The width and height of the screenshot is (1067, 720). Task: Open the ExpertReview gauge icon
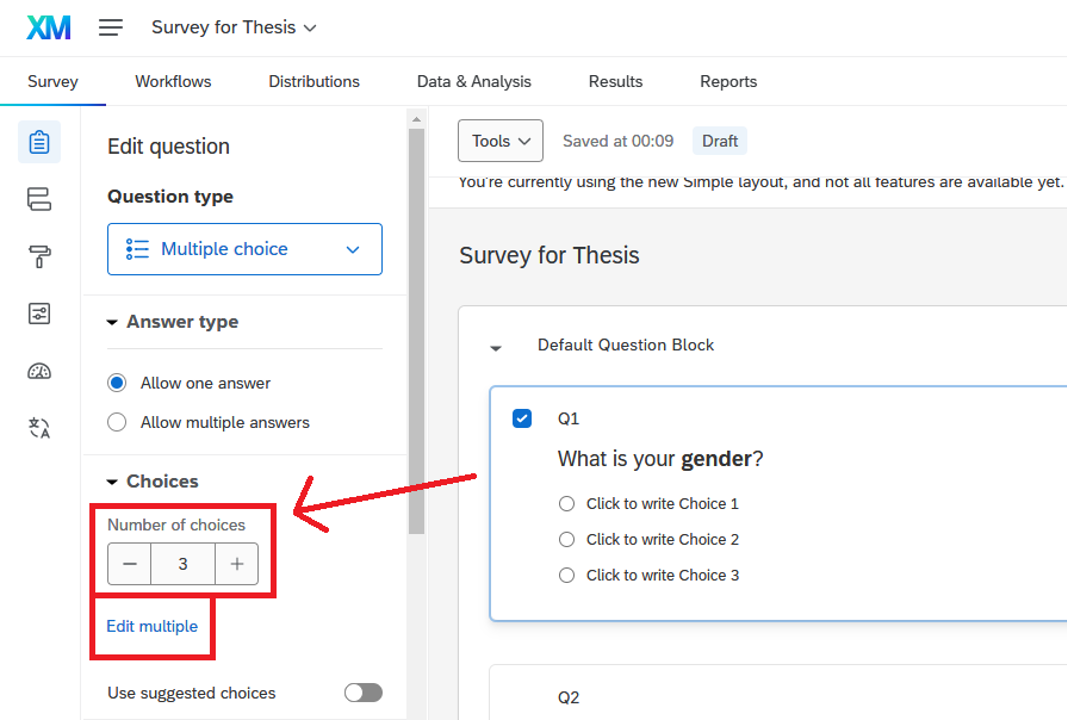[39, 372]
